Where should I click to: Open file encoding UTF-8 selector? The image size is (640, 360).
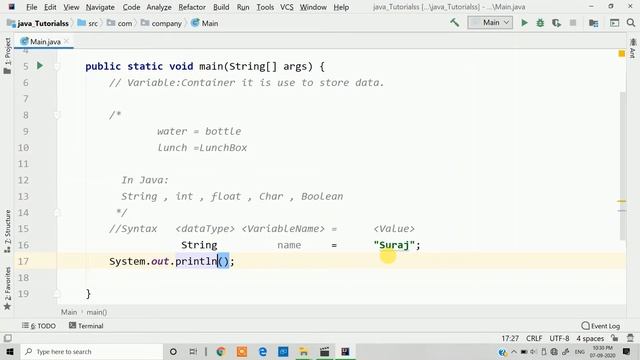[x=559, y=338]
